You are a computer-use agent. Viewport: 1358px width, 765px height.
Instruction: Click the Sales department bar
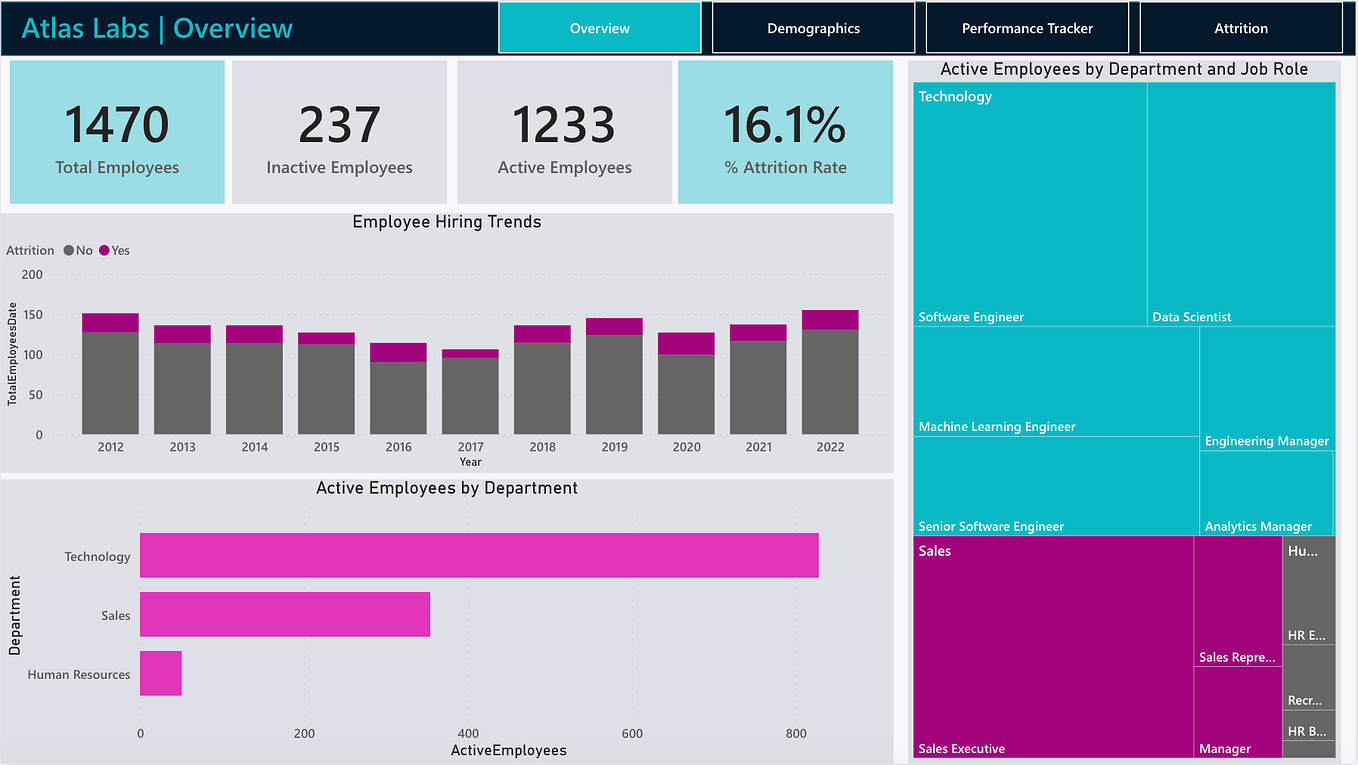284,614
